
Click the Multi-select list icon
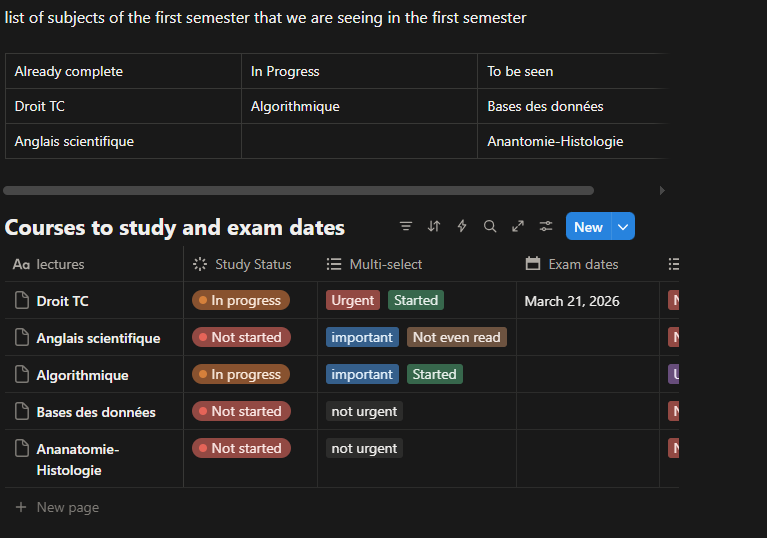coord(334,264)
